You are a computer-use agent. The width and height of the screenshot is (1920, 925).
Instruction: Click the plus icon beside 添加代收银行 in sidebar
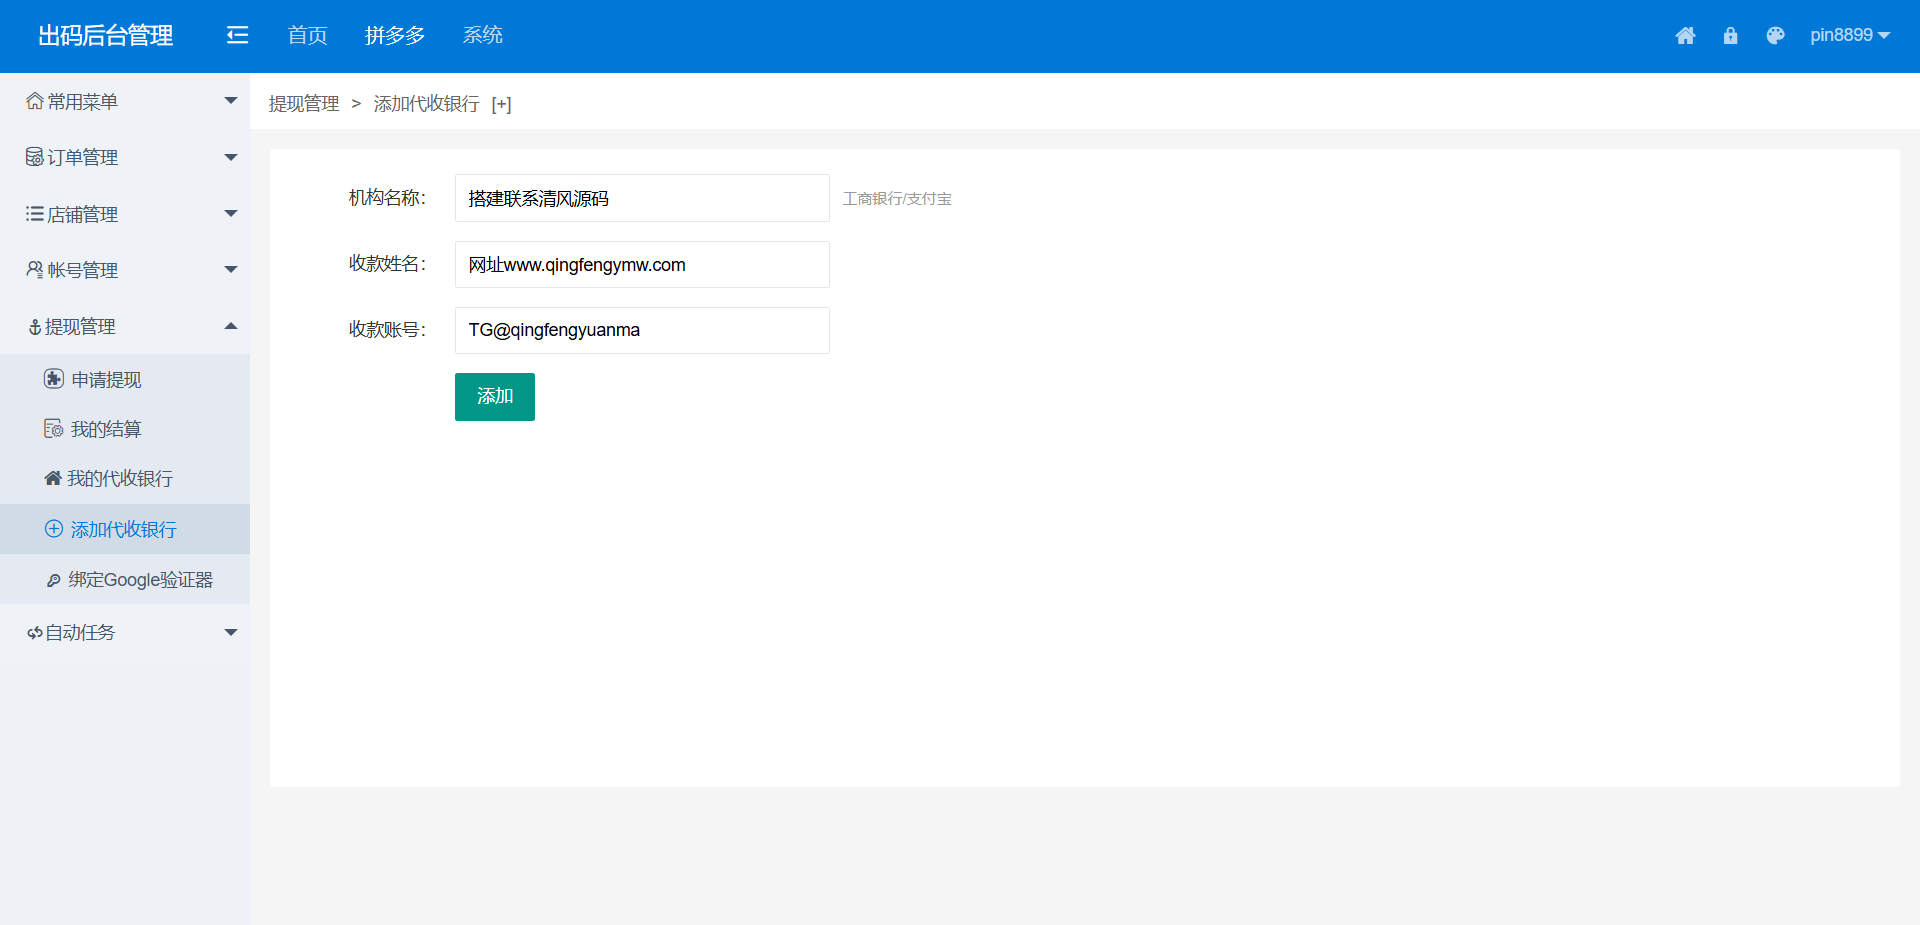54,529
